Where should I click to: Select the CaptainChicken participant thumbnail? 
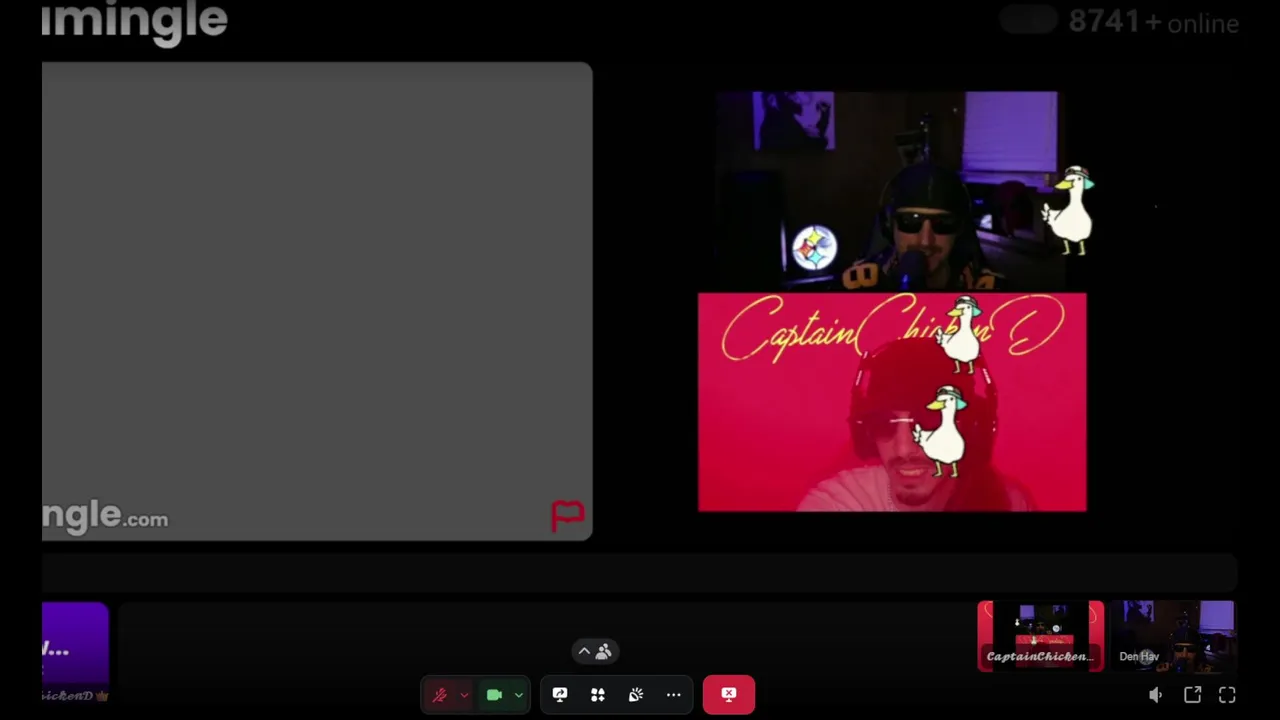(1041, 636)
